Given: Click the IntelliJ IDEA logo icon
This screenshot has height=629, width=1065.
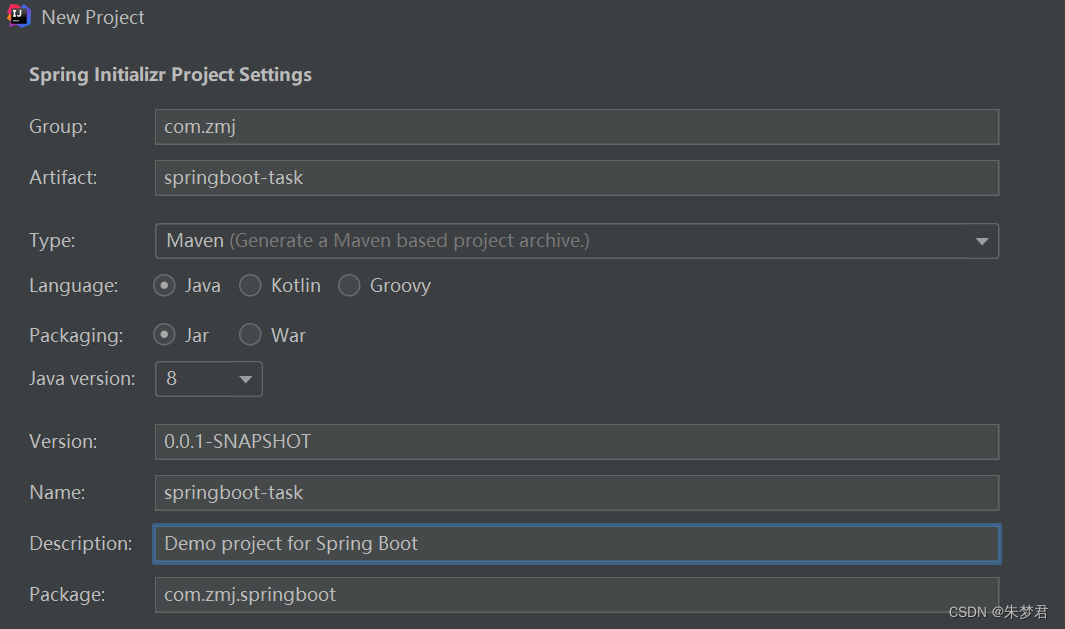Looking at the screenshot, I should (20, 17).
